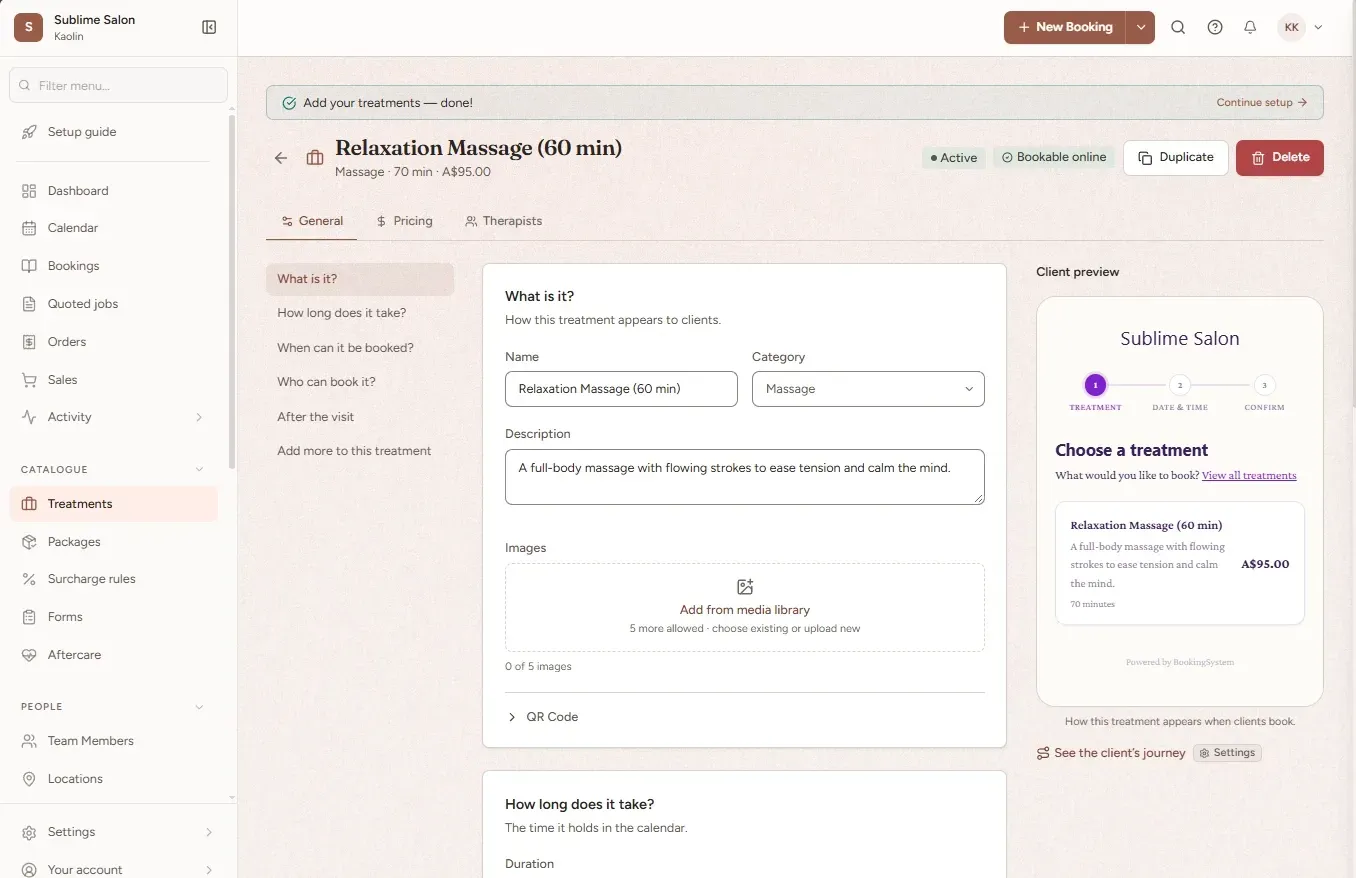Go to Bookings in sidebar

113,266
